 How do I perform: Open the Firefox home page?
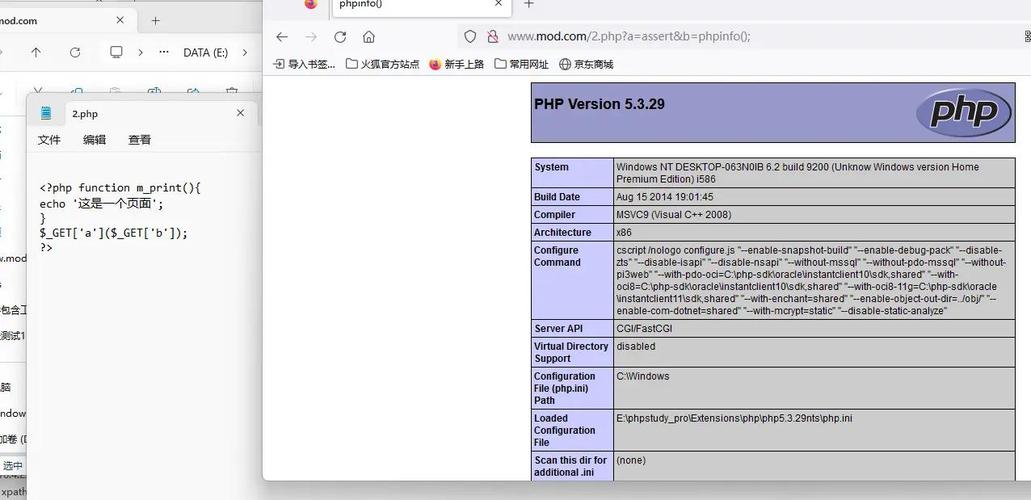pyautogui.click(x=369, y=37)
